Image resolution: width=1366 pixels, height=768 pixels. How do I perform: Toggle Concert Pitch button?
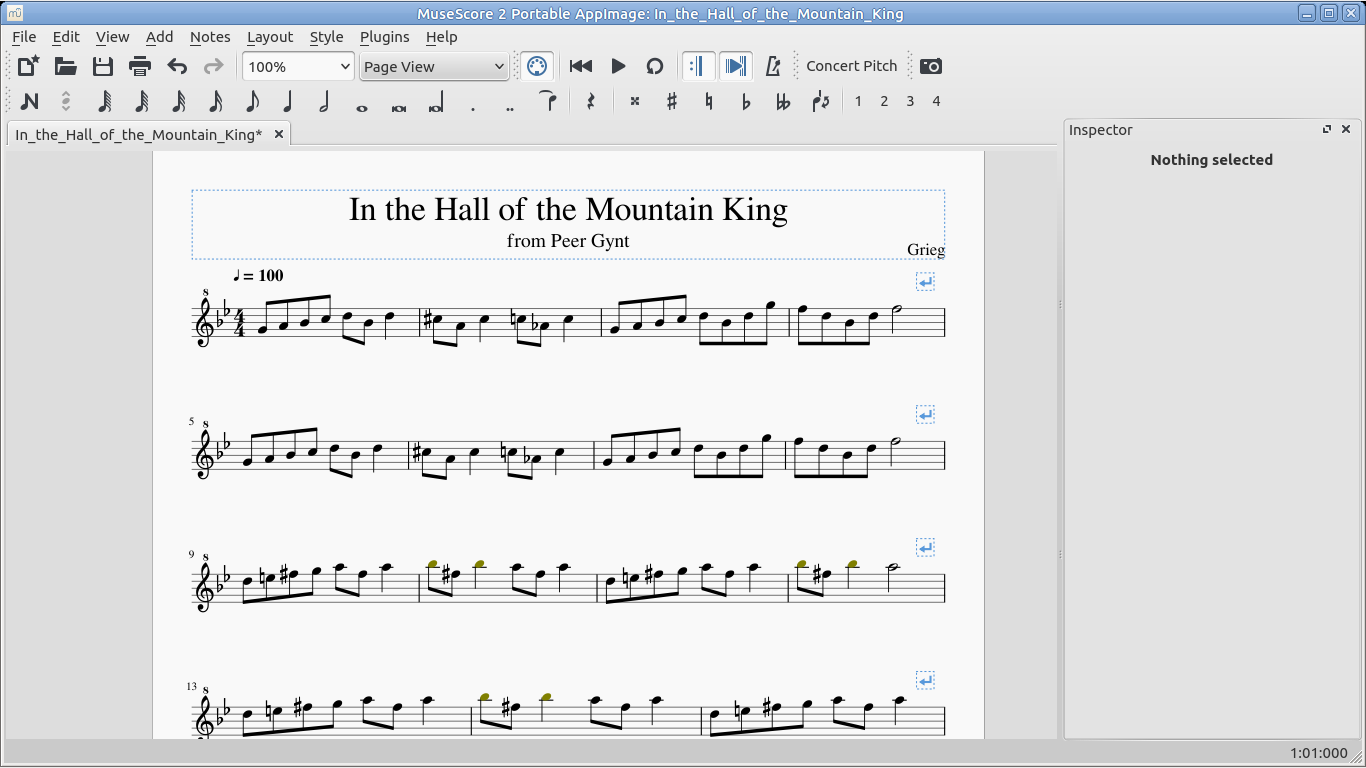pos(852,66)
